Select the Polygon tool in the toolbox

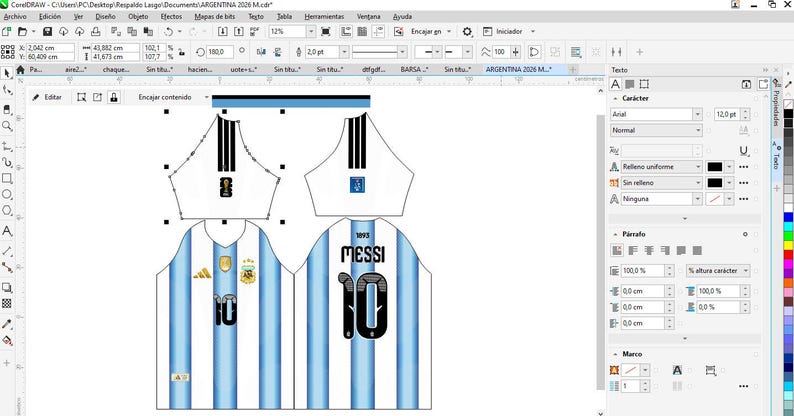tap(7, 210)
